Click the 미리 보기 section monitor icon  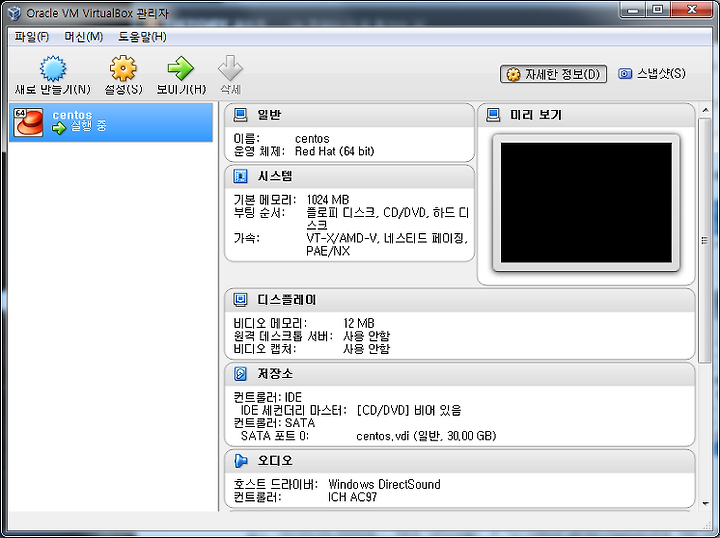coord(493,115)
